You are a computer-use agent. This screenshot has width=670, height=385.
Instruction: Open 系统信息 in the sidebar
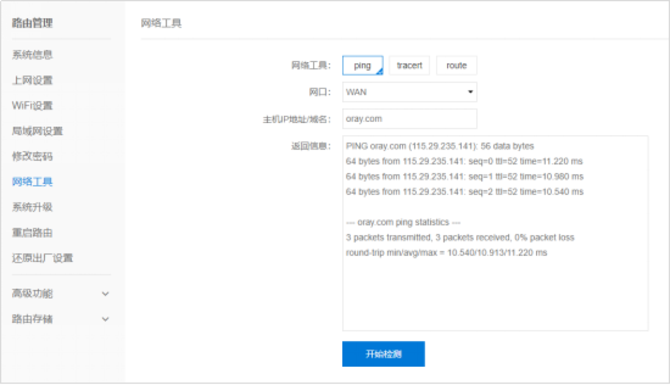32,55
